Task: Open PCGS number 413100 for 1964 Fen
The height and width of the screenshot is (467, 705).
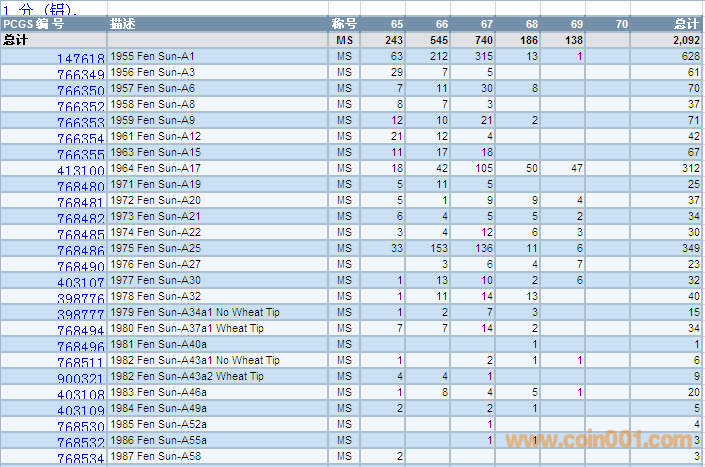Action: click(x=81, y=171)
